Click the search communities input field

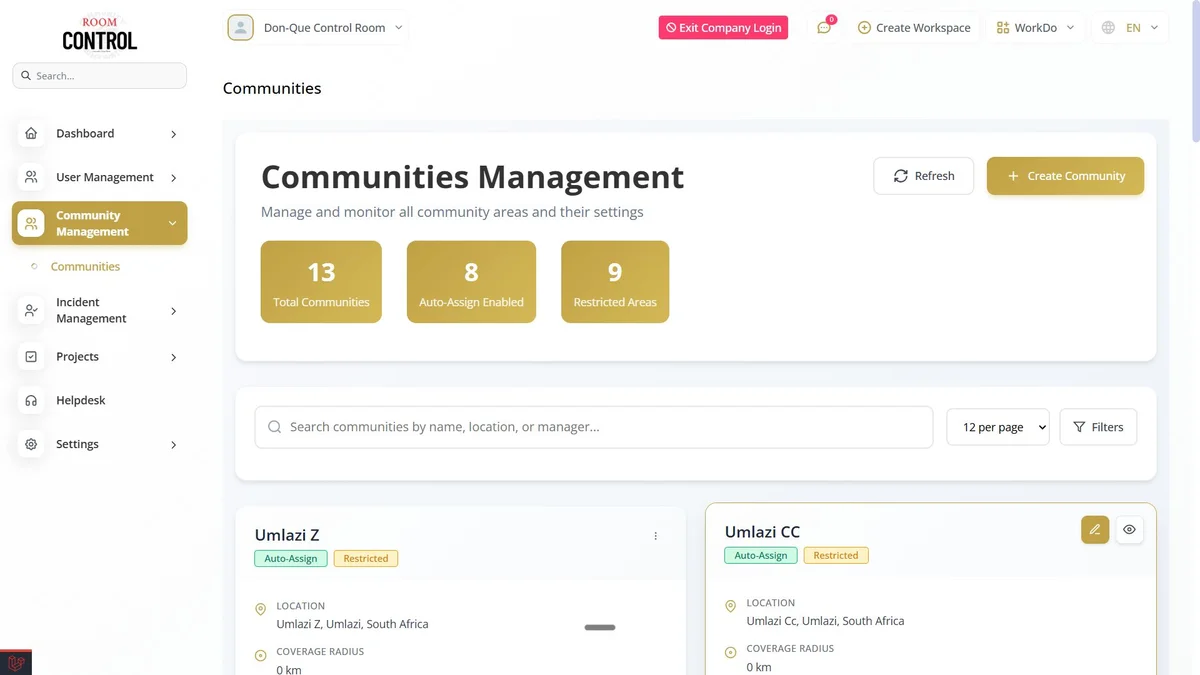(594, 427)
